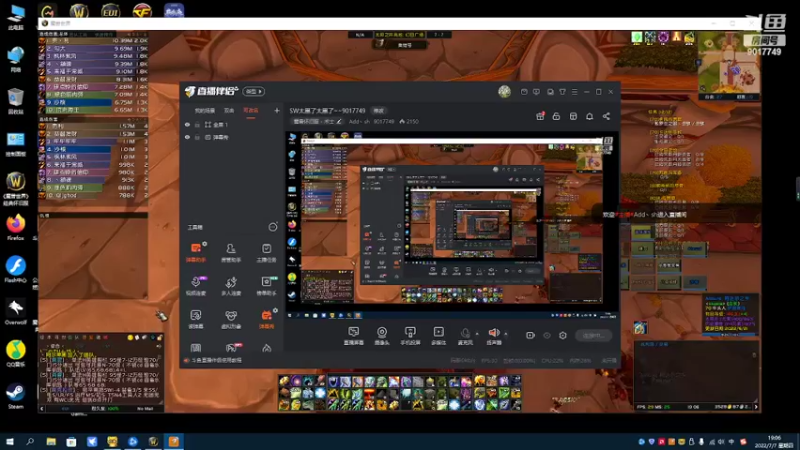The height and width of the screenshot is (450, 800).
Task: Open the streamer tasks tool (主播任务)
Action: (x=266, y=252)
